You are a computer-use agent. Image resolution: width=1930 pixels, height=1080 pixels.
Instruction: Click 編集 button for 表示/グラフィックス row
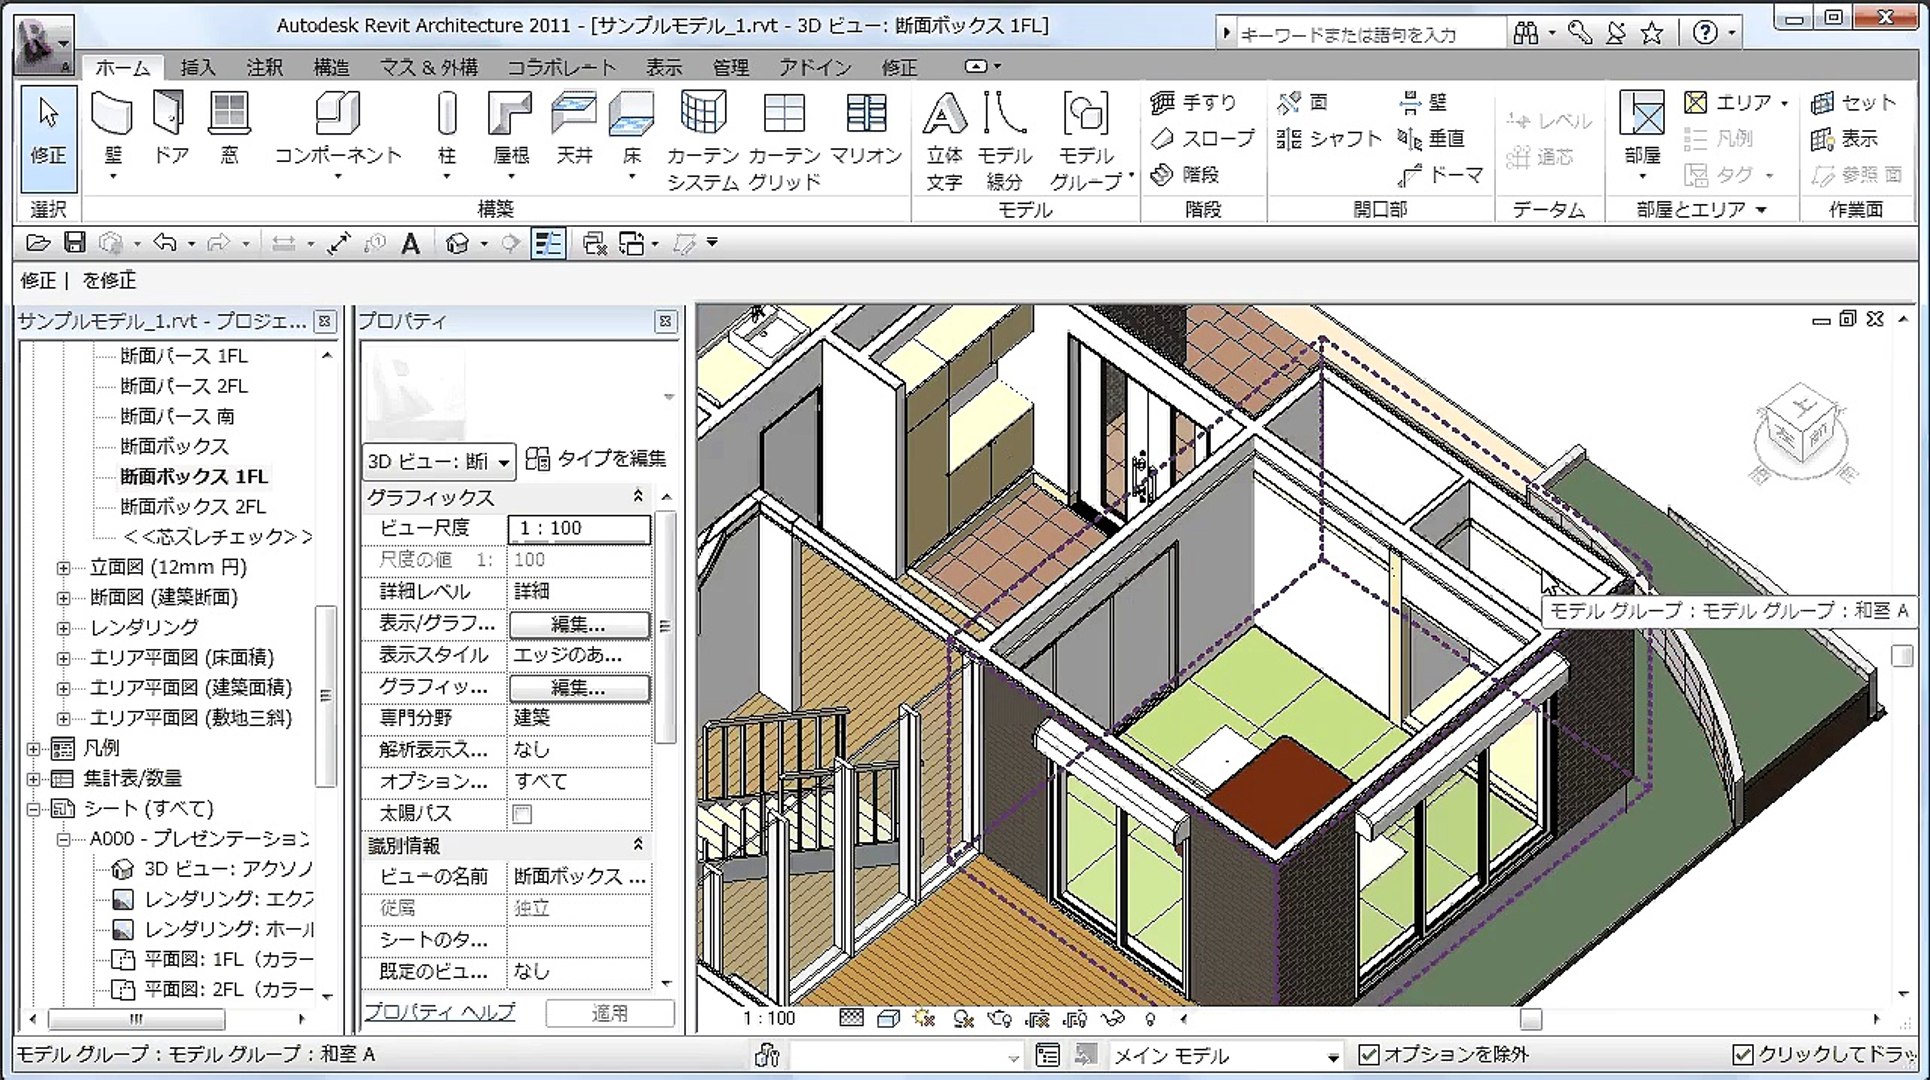point(579,624)
